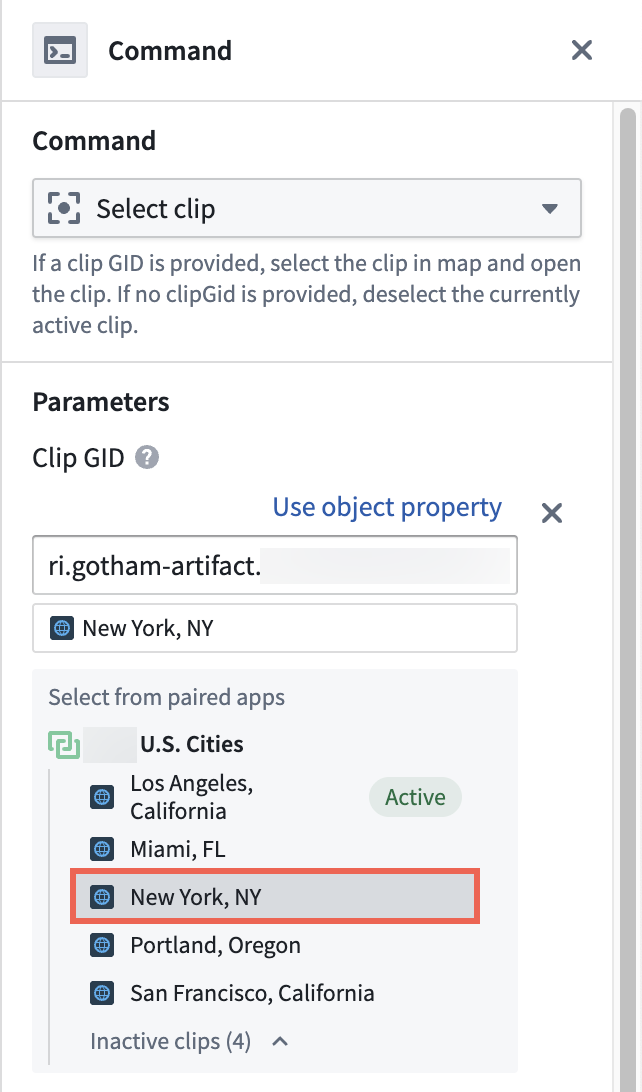Collapse the Inactive clips (4) section

pos(277,1041)
